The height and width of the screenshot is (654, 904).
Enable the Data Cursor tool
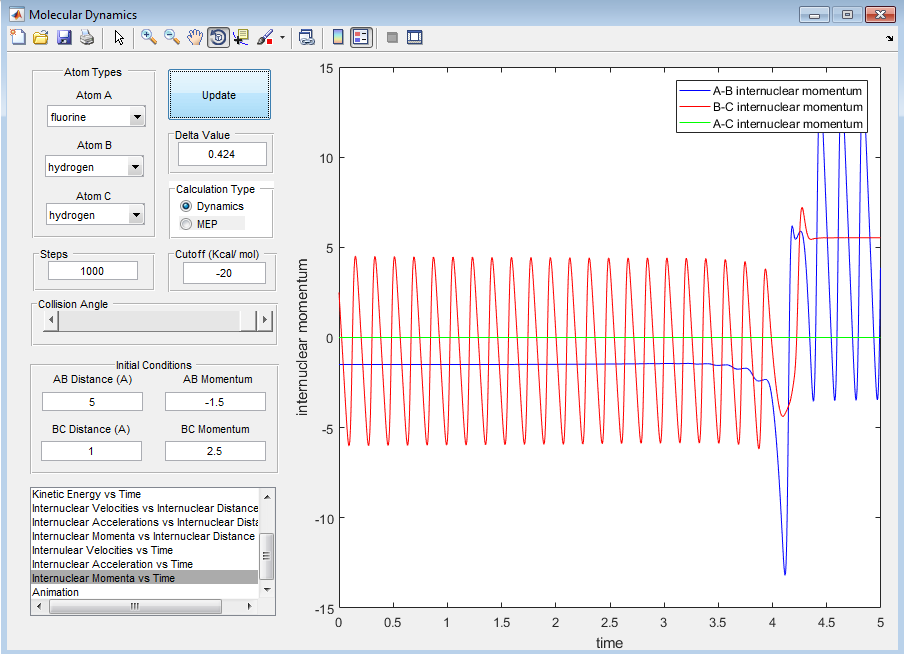point(241,38)
